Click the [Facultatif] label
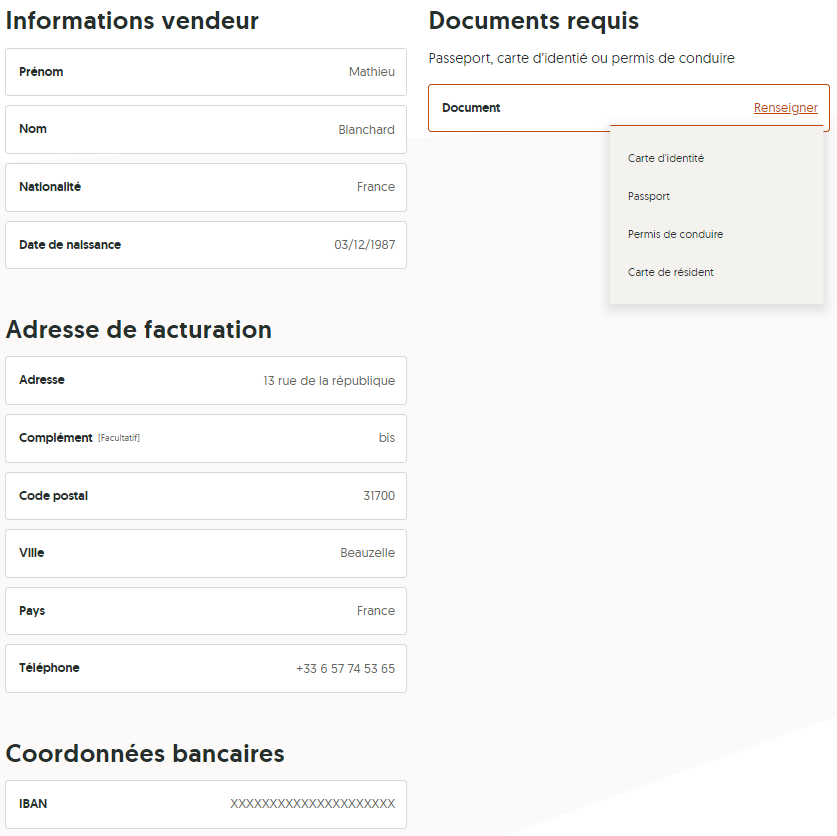The image size is (837, 836). (119, 438)
